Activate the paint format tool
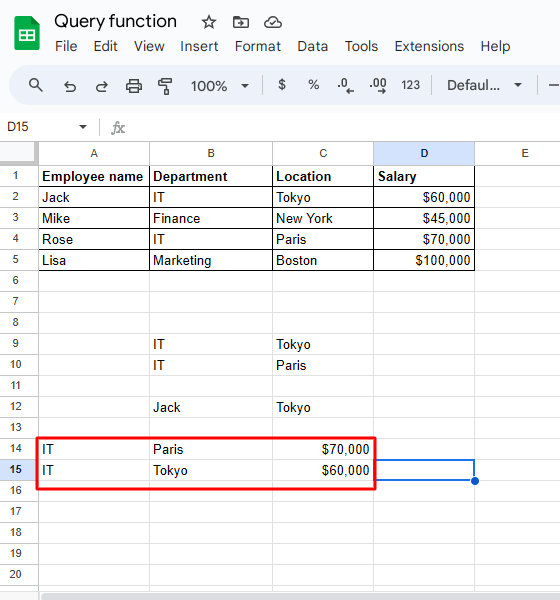This screenshot has height=600, width=560. click(165, 85)
